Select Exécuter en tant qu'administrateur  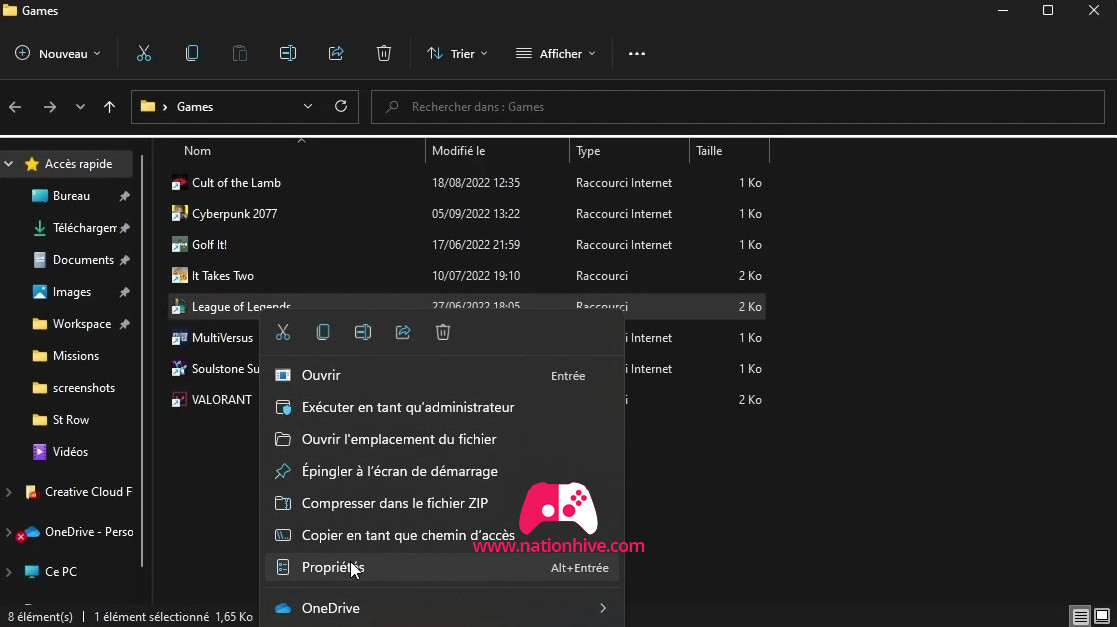point(442,408)
